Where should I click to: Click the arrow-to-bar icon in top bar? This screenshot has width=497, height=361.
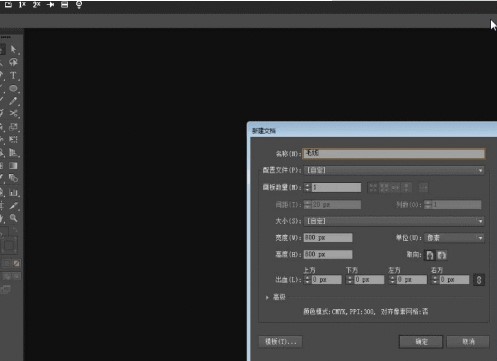(x=51, y=5)
